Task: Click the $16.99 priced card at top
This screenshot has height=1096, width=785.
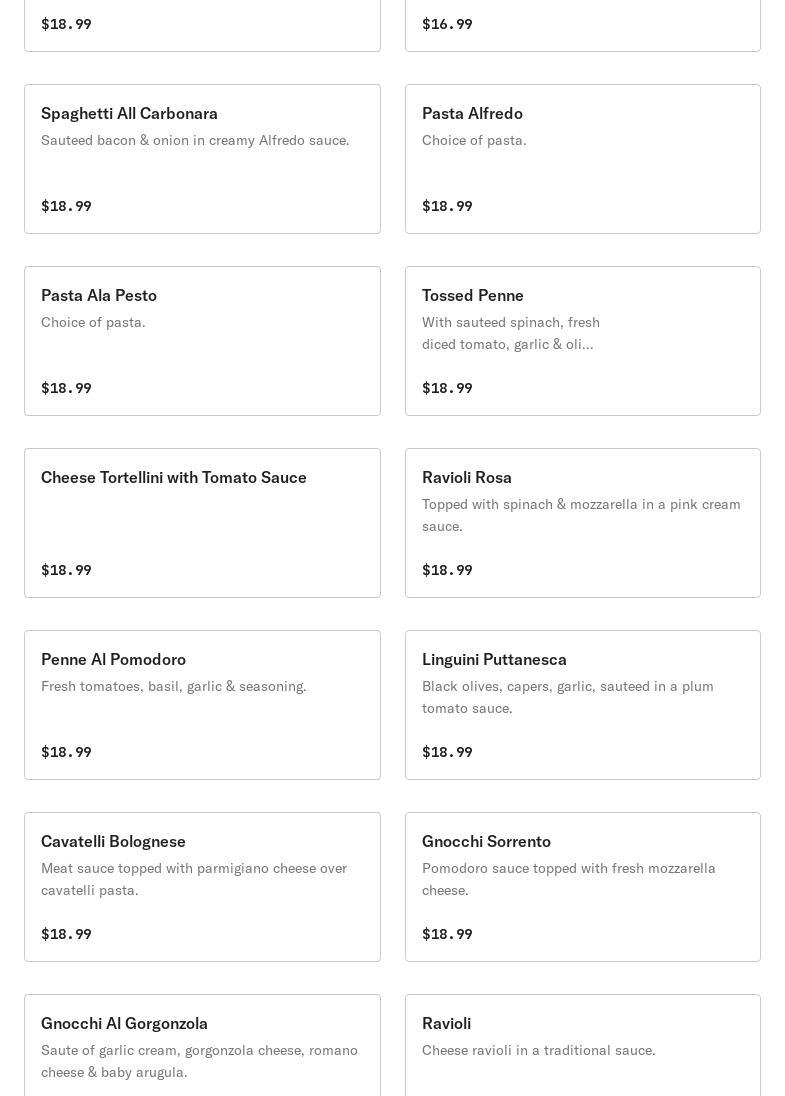Action: click(x=583, y=25)
